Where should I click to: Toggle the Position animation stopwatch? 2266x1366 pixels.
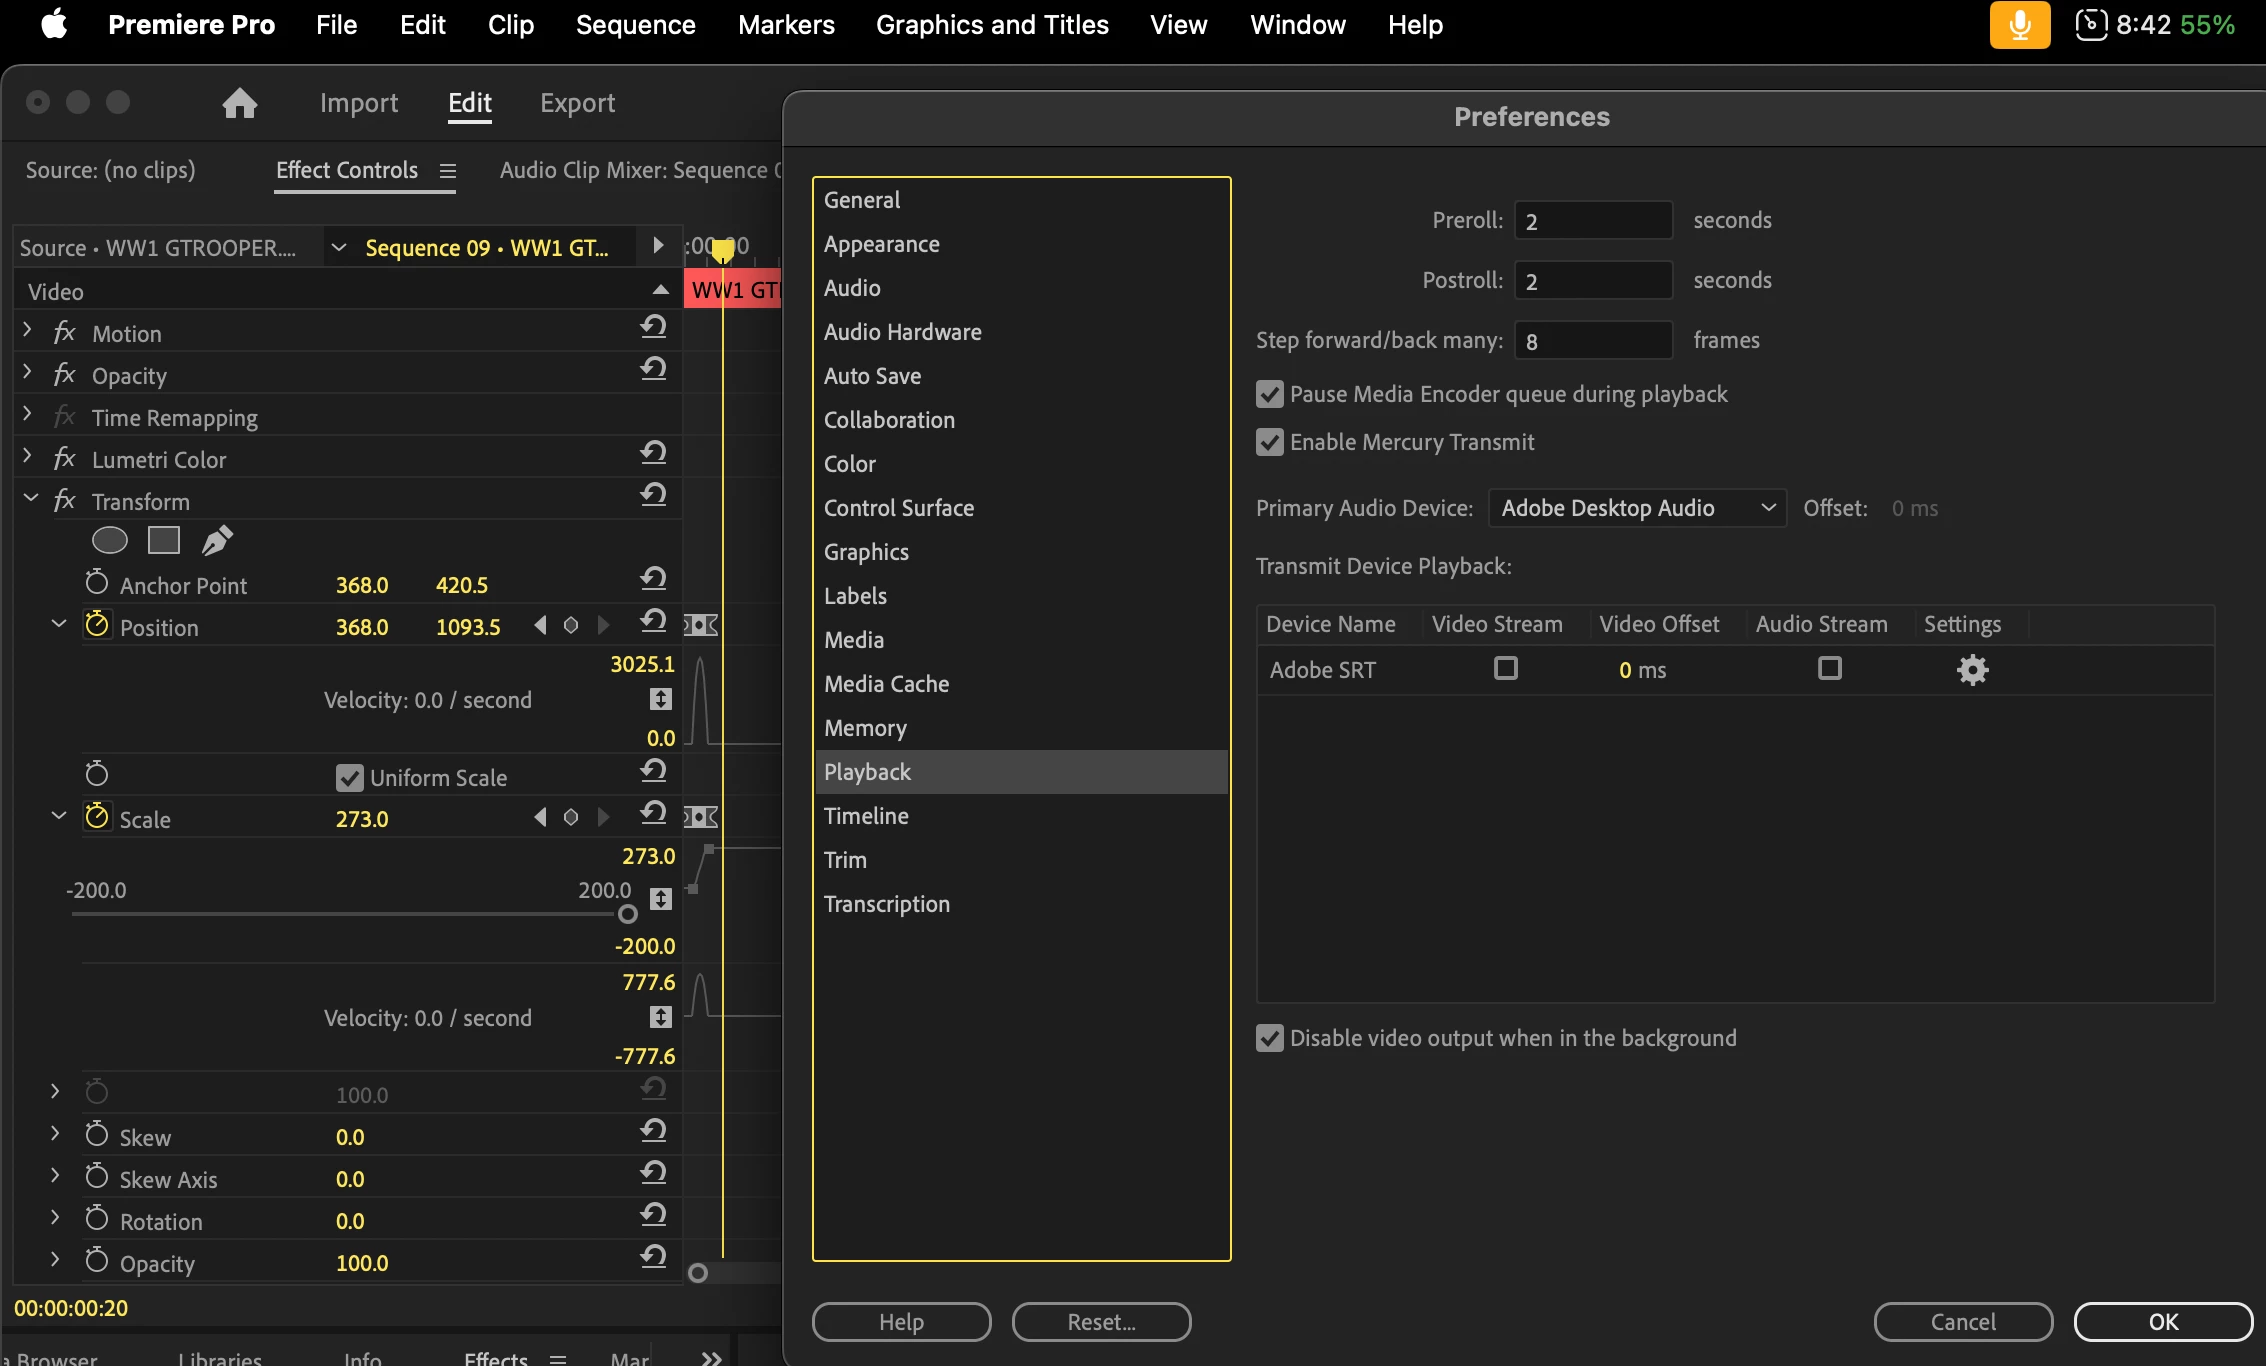click(97, 625)
